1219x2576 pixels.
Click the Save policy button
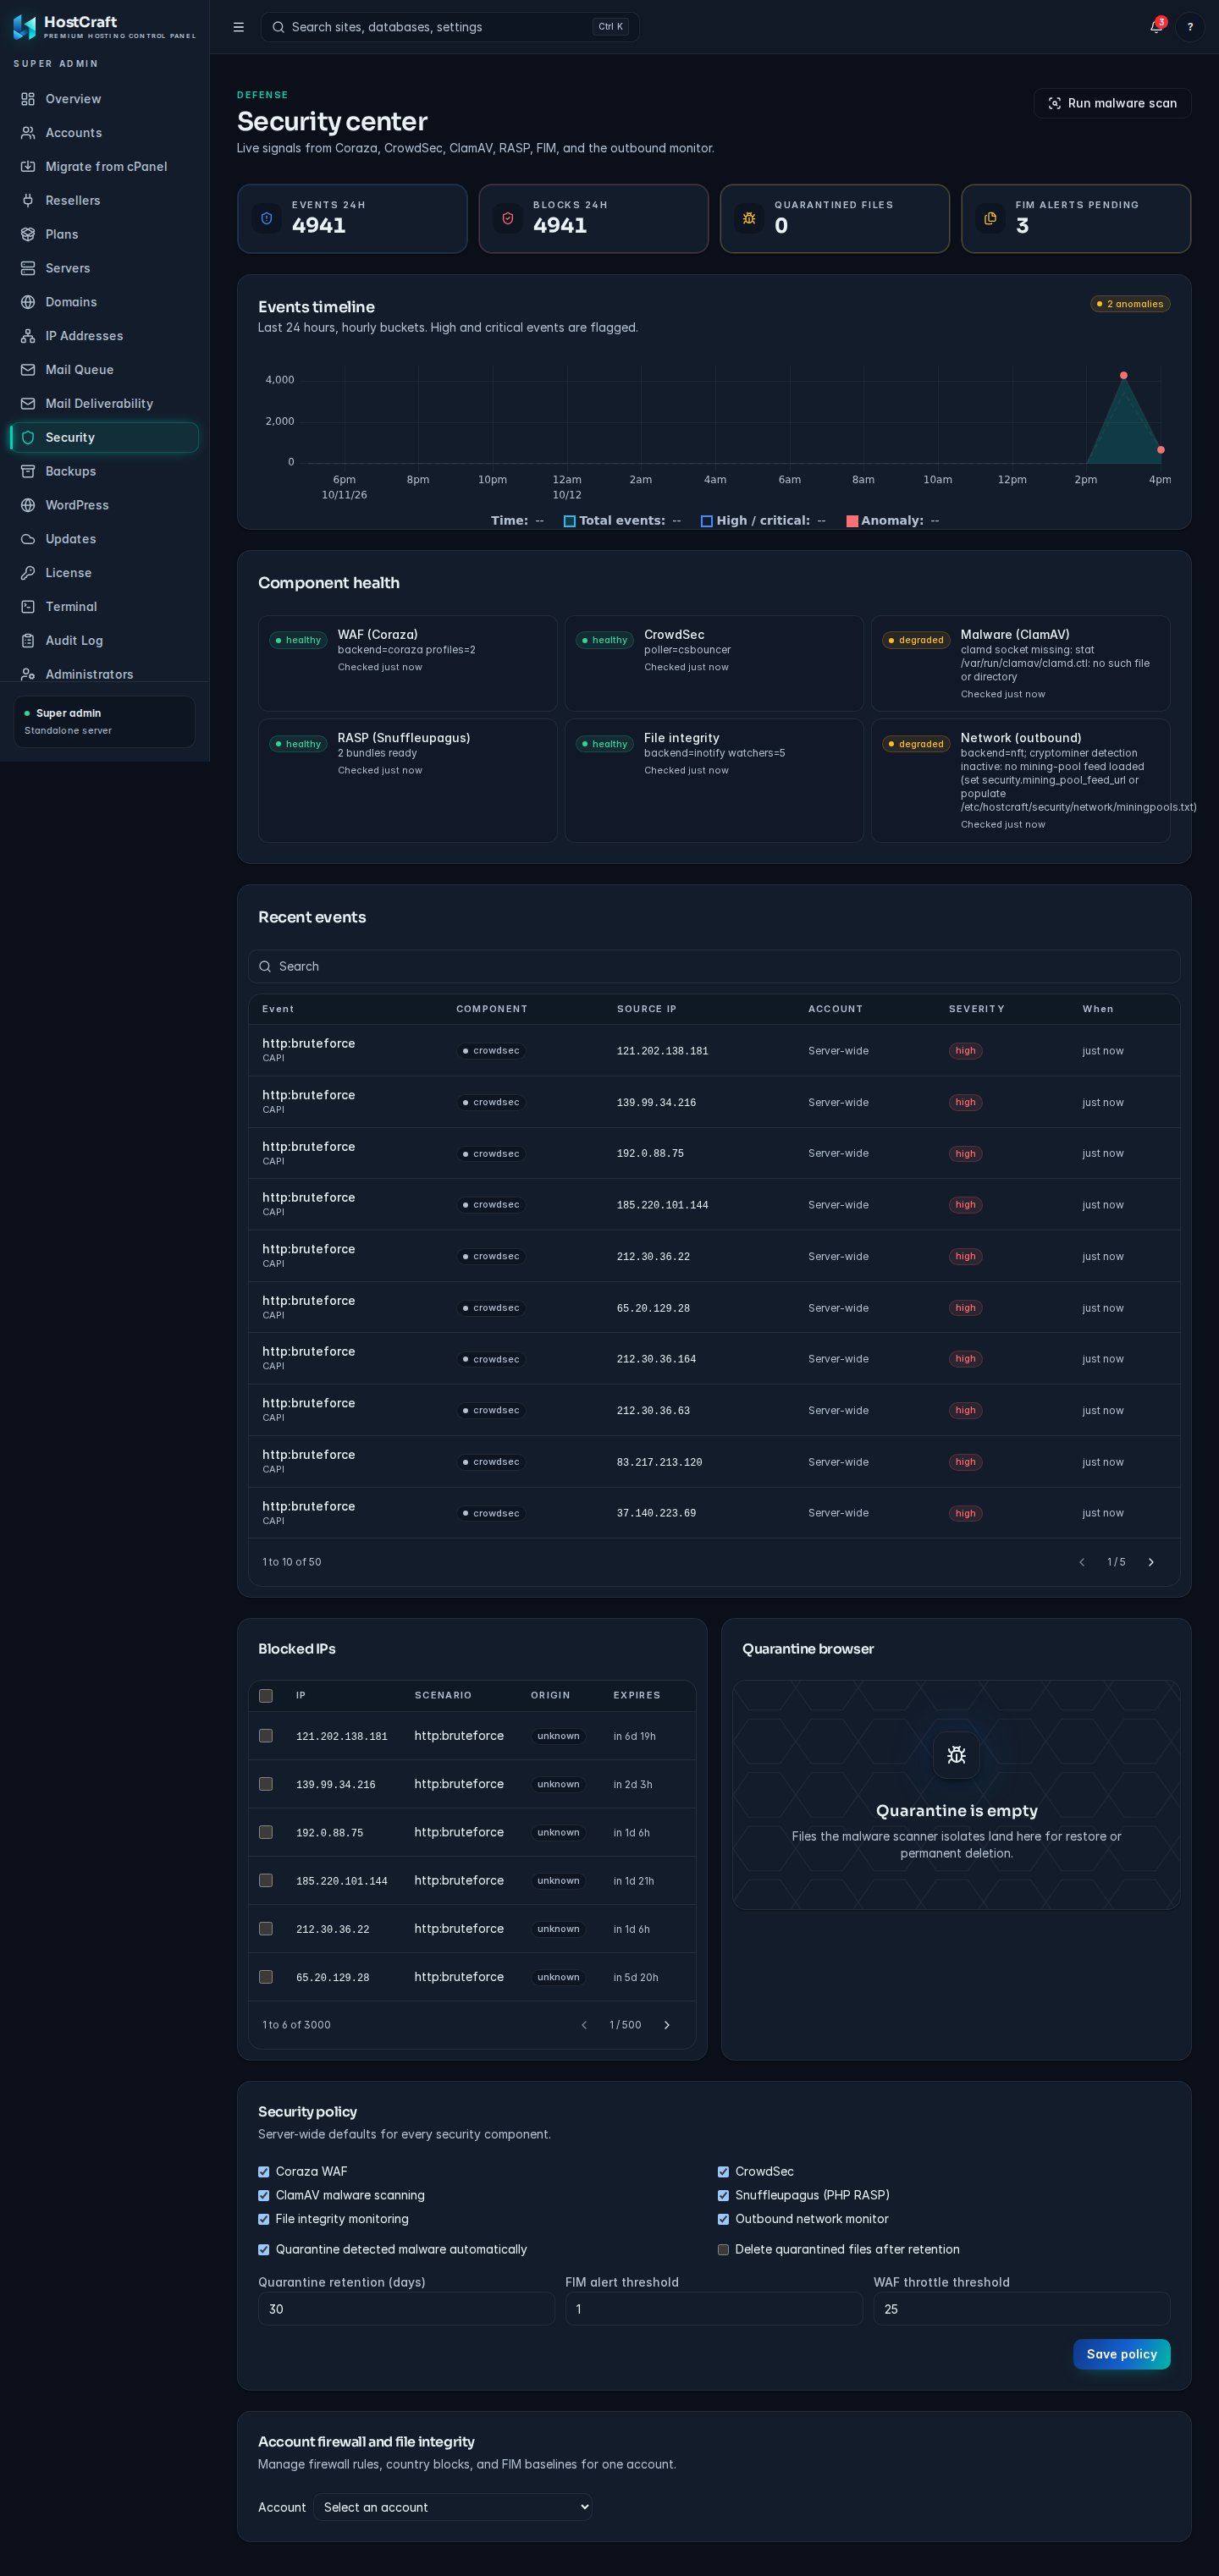[1121, 2354]
